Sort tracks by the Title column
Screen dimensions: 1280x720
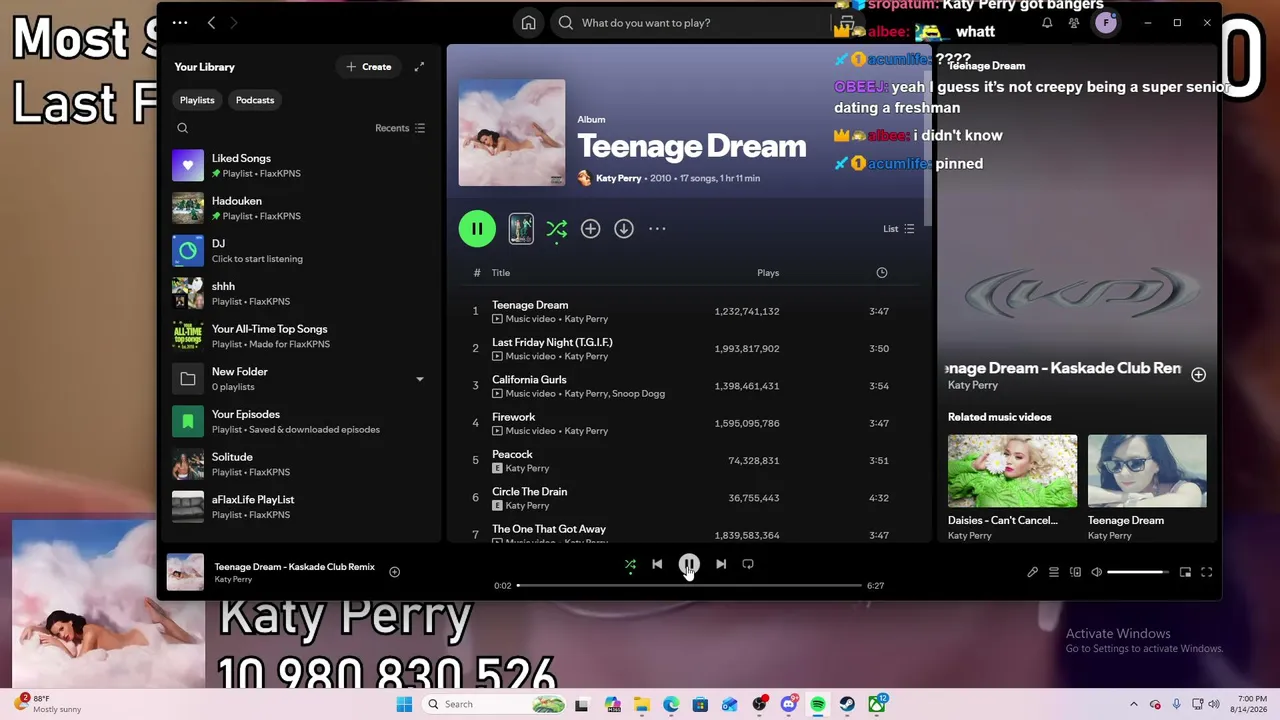coord(501,273)
